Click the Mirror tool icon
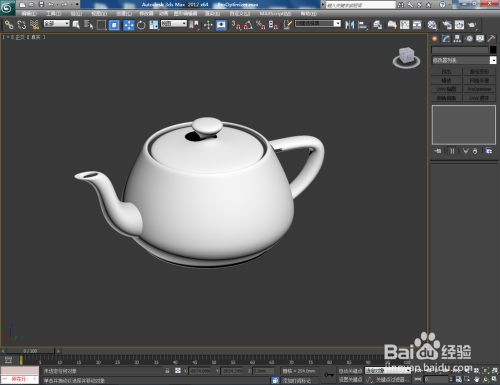This screenshot has width=500, height=385. tap(350, 25)
